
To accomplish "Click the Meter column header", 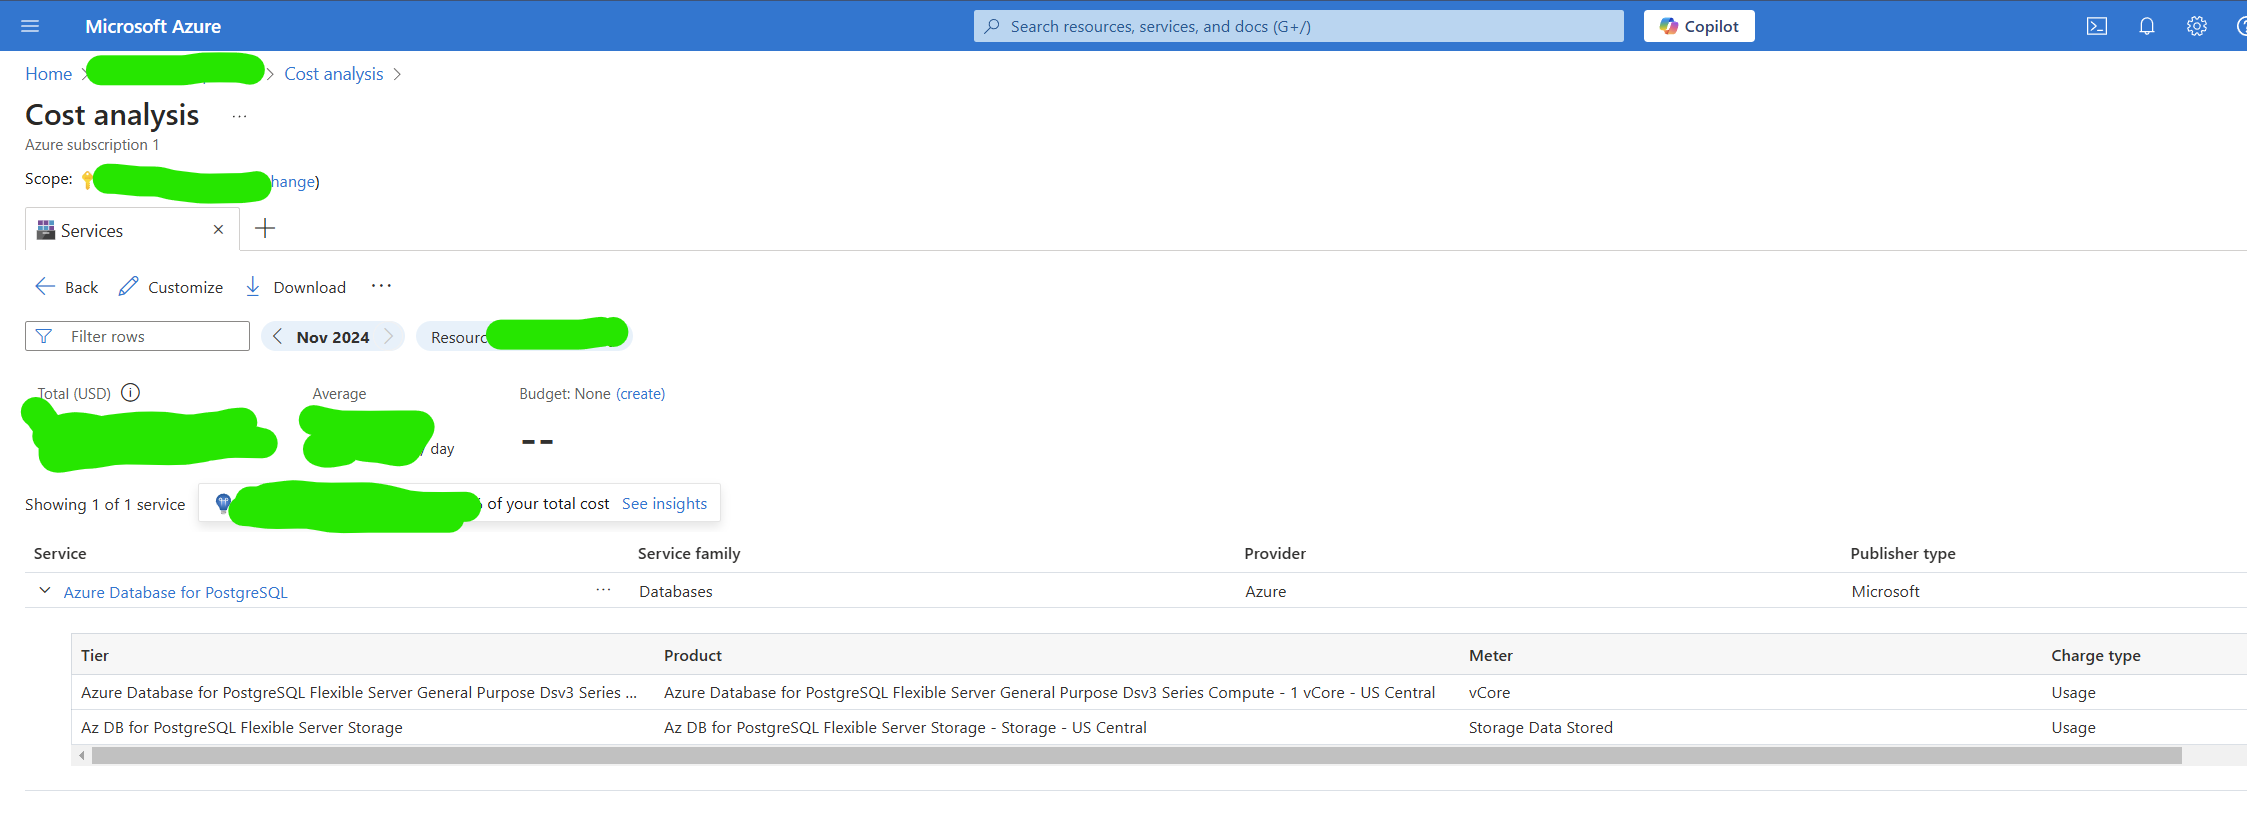I will point(1491,656).
